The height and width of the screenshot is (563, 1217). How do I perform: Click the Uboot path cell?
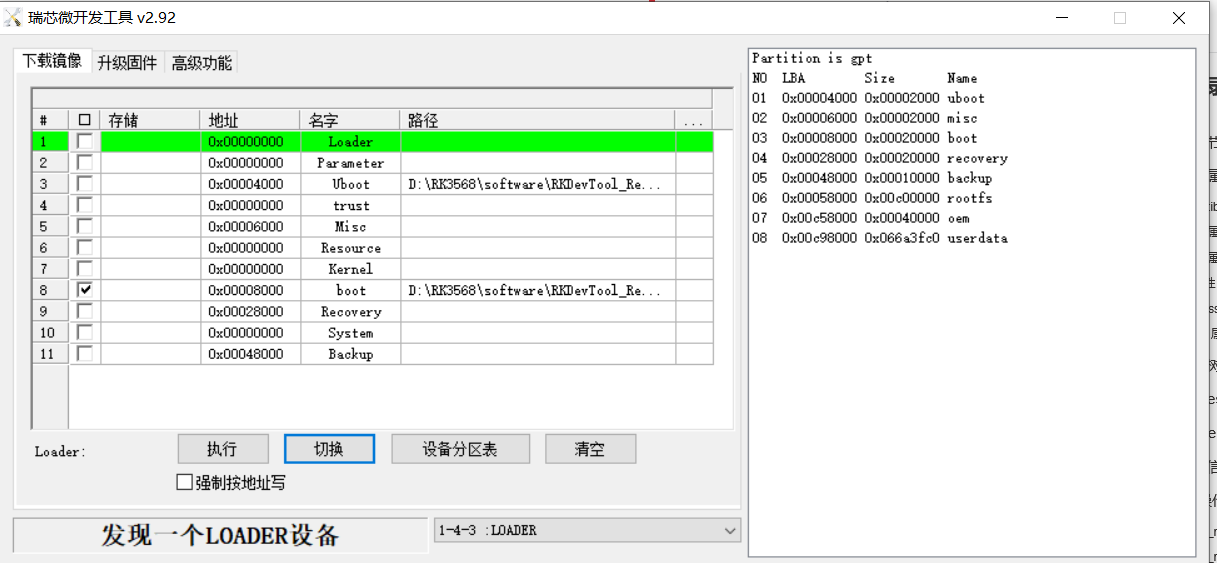(x=538, y=184)
